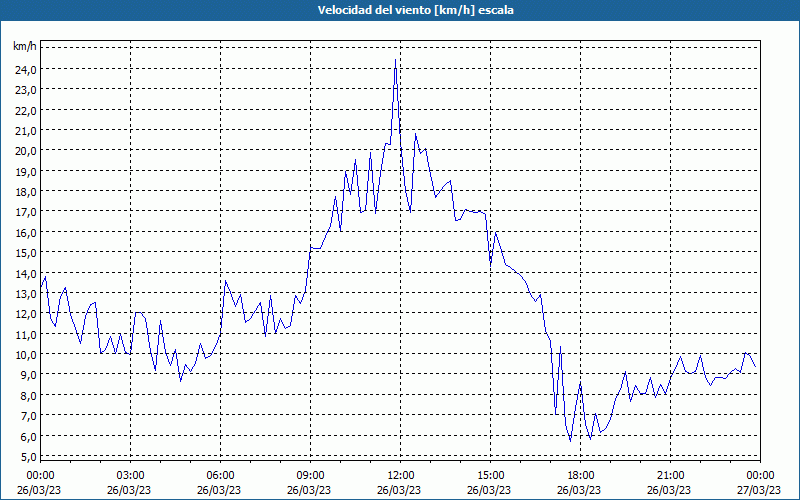This screenshot has height=500, width=800.
Task: Select the 19,0 y-axis label
Action: pos(26,172)
